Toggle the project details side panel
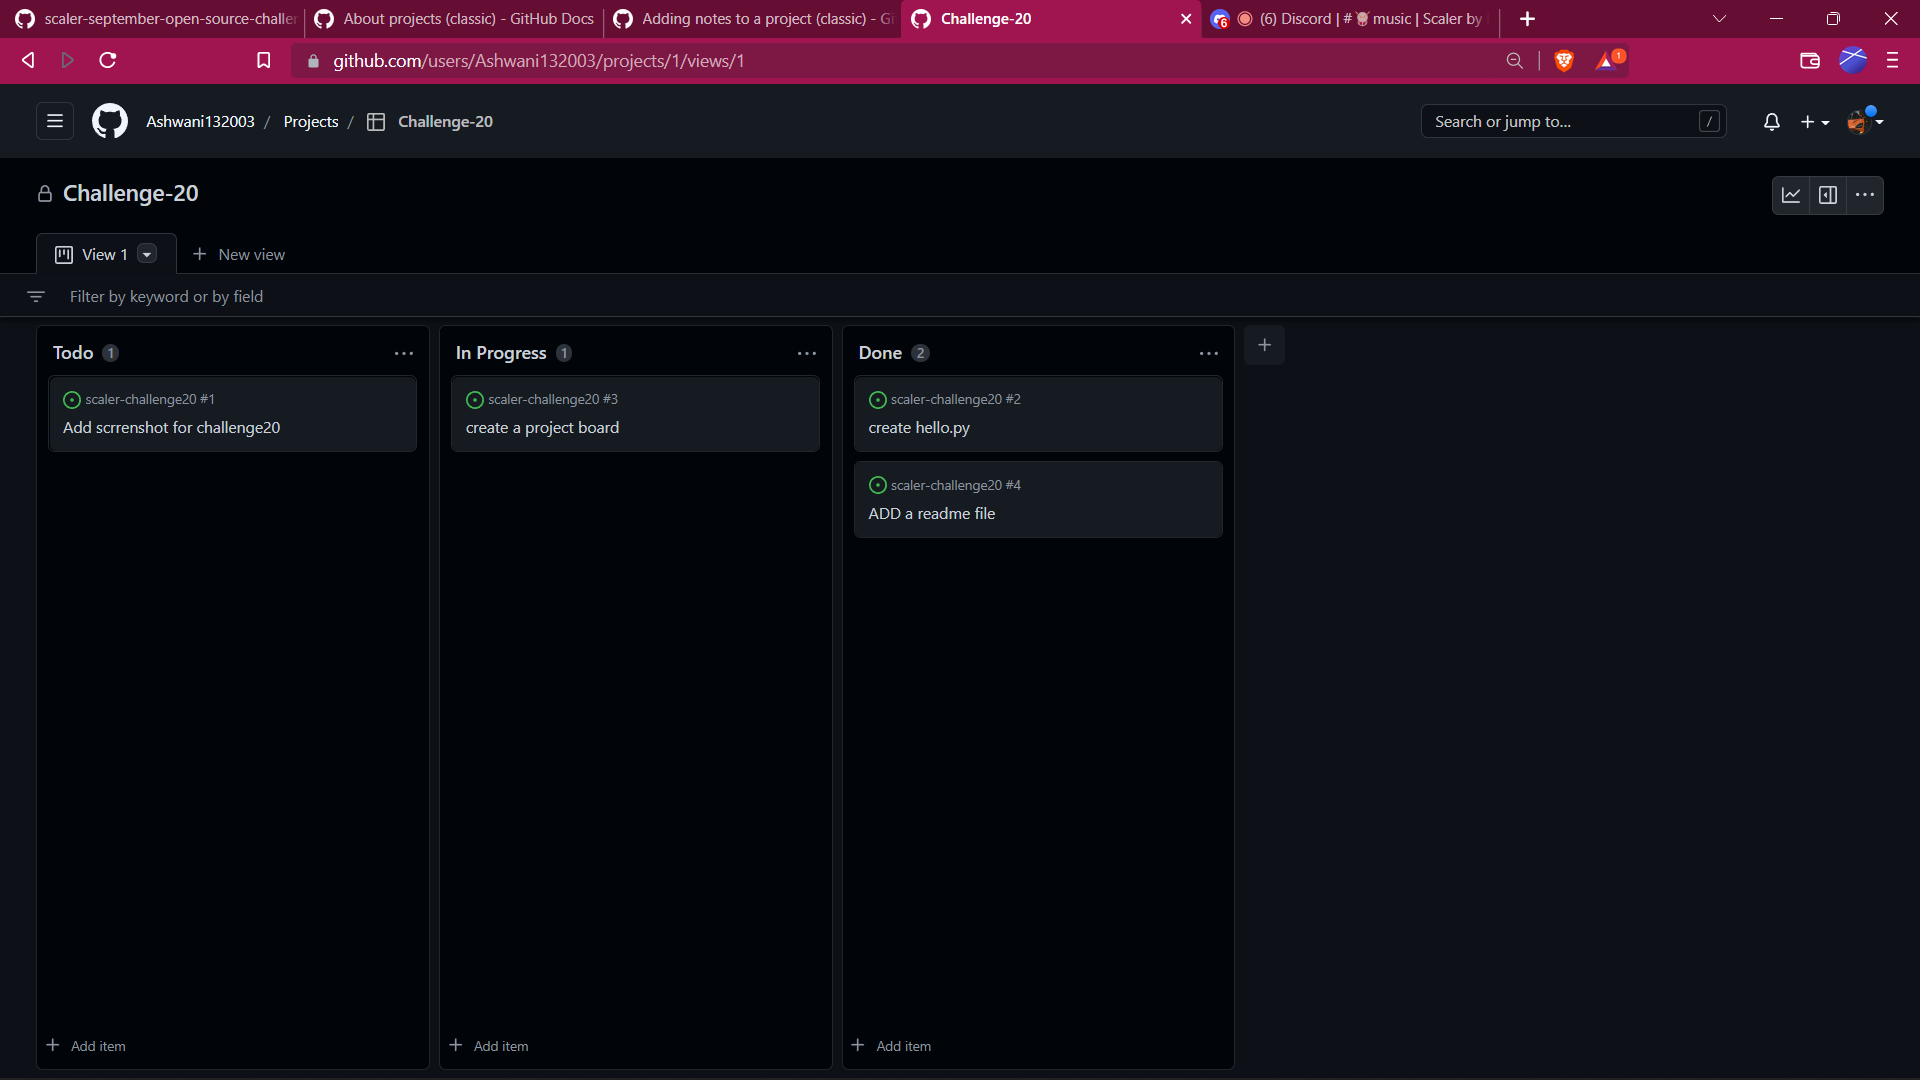The image size is (1920, 1080). (x=1828, y=195)
